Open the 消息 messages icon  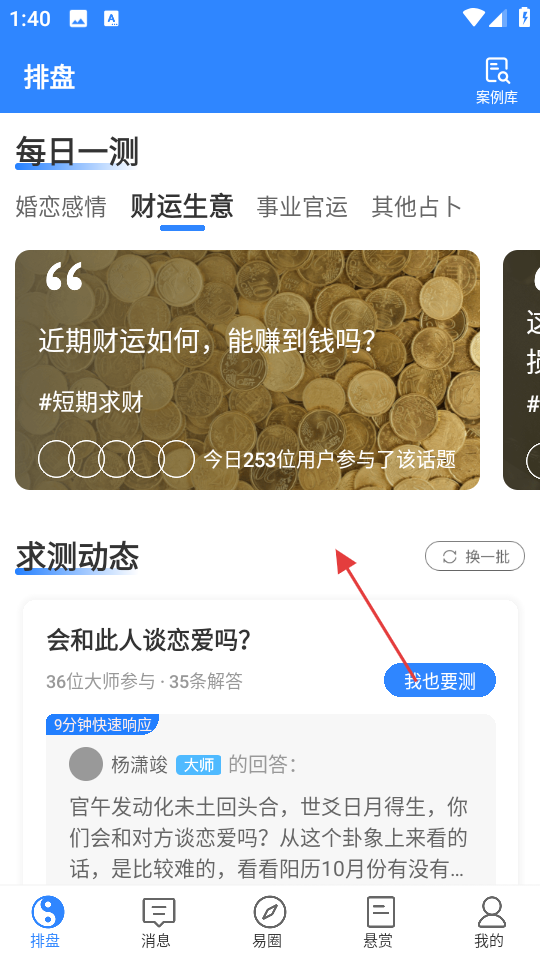click(x=159, y=913)
